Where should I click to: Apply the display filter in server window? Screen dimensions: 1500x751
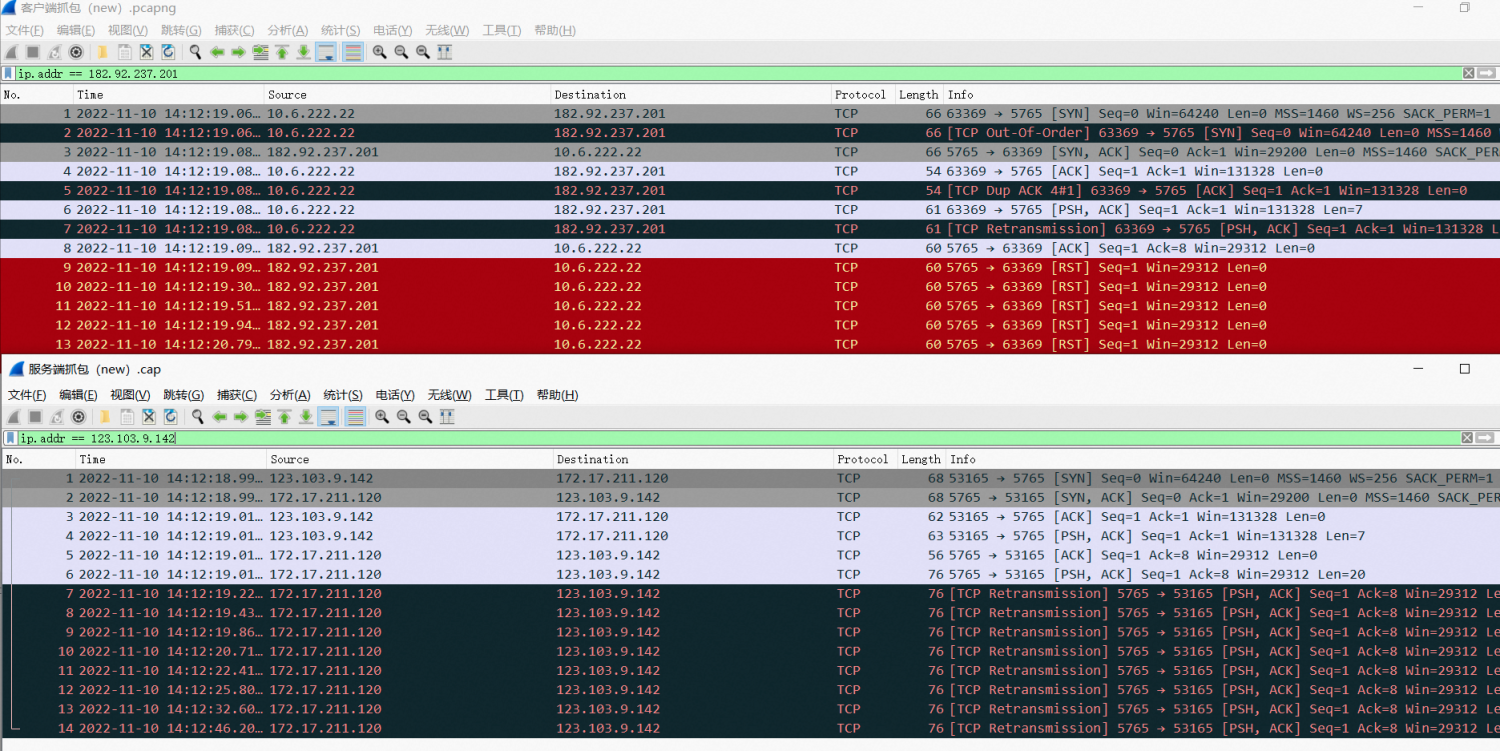coord(1486,438)
